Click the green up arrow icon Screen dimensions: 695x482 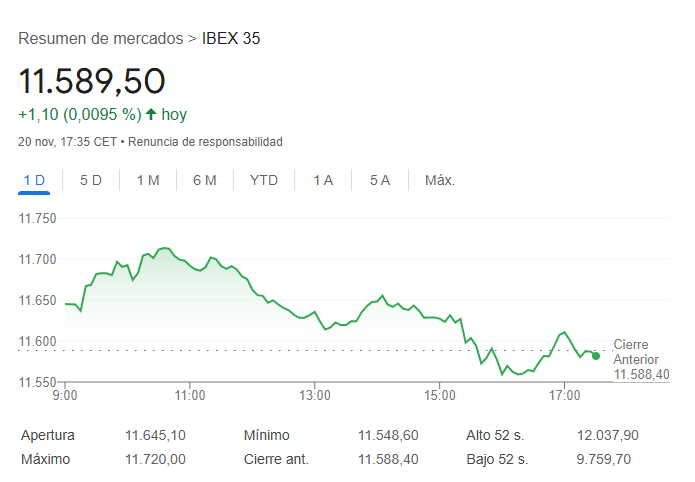tap(151, 114)
